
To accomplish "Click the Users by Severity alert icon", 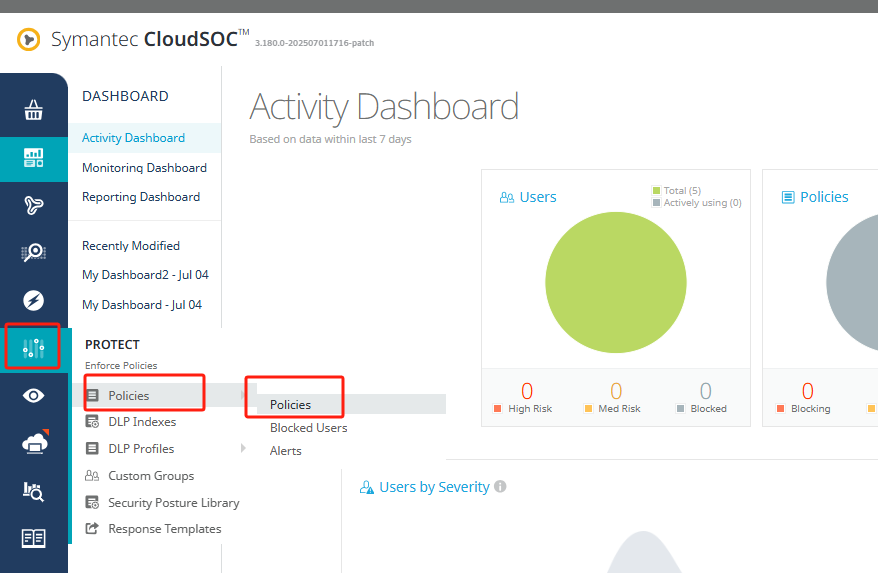I will 367,487.
